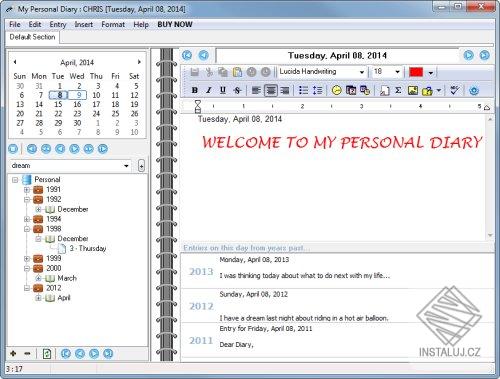Screen dimensions: 500x379
Task: Go to previous day with left arrow beside date header
Action: [x=204, y=55]
